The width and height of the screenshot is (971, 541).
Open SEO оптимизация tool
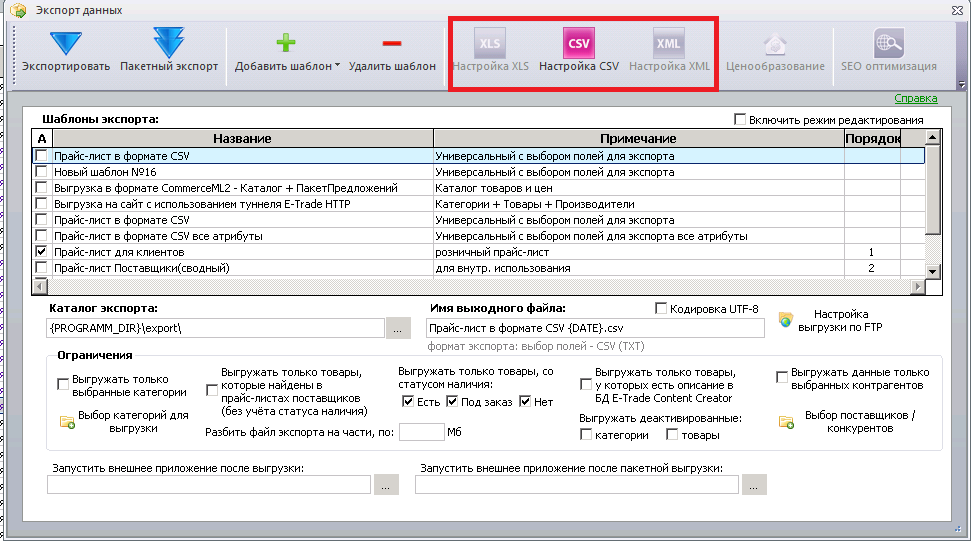point(889,51)
